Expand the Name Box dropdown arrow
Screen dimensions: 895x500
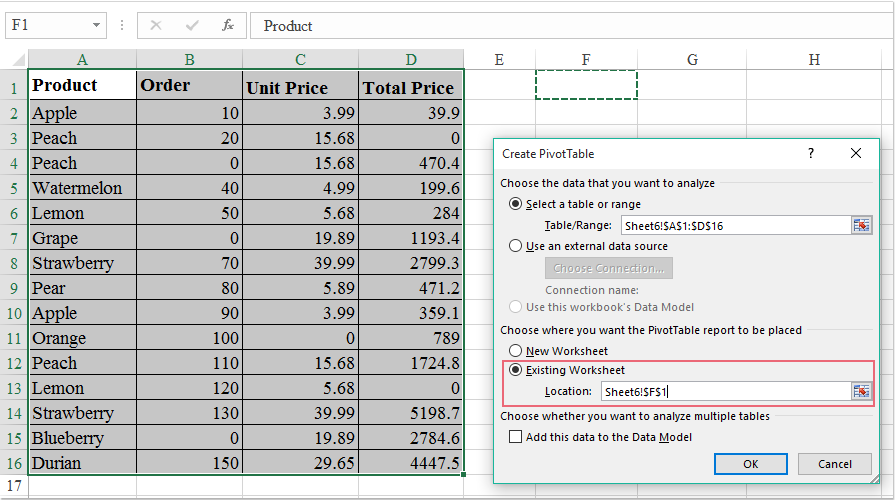pyautogui.click(x=96, y=26)
